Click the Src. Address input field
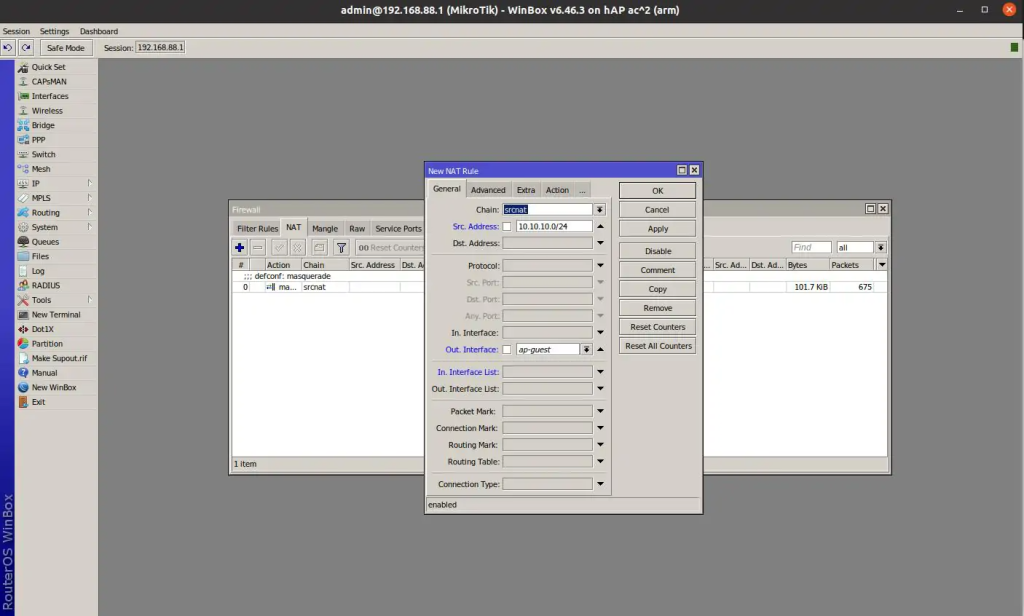 point(554,227)
